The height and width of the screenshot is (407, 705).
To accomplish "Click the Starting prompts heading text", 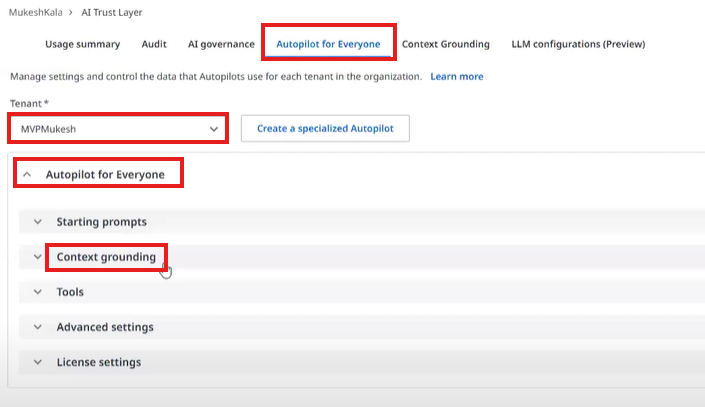I will click(102, 222).
